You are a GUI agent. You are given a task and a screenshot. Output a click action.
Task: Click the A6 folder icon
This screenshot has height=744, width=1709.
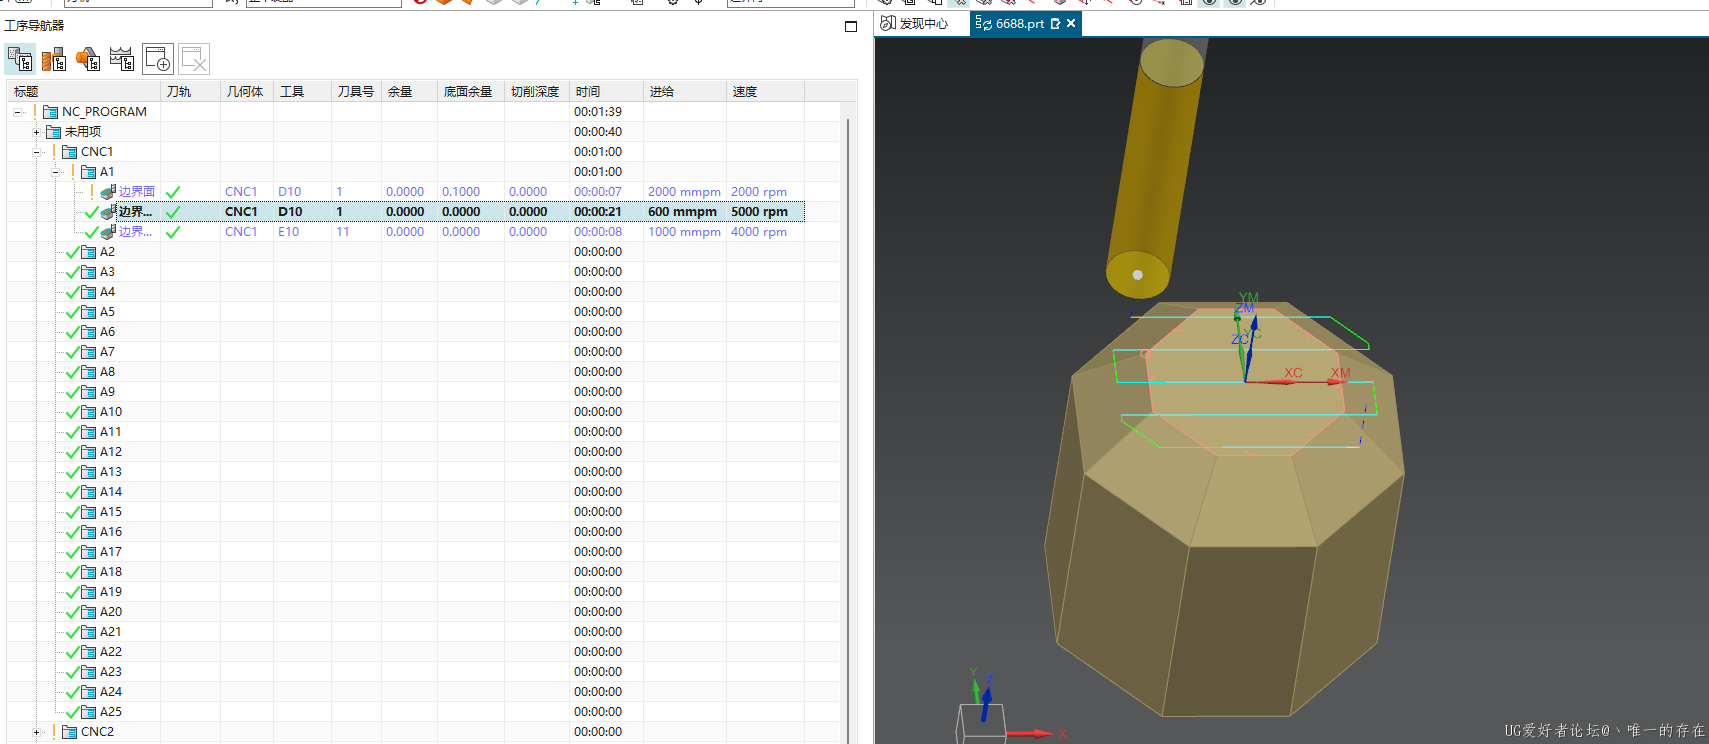[89, 332]
